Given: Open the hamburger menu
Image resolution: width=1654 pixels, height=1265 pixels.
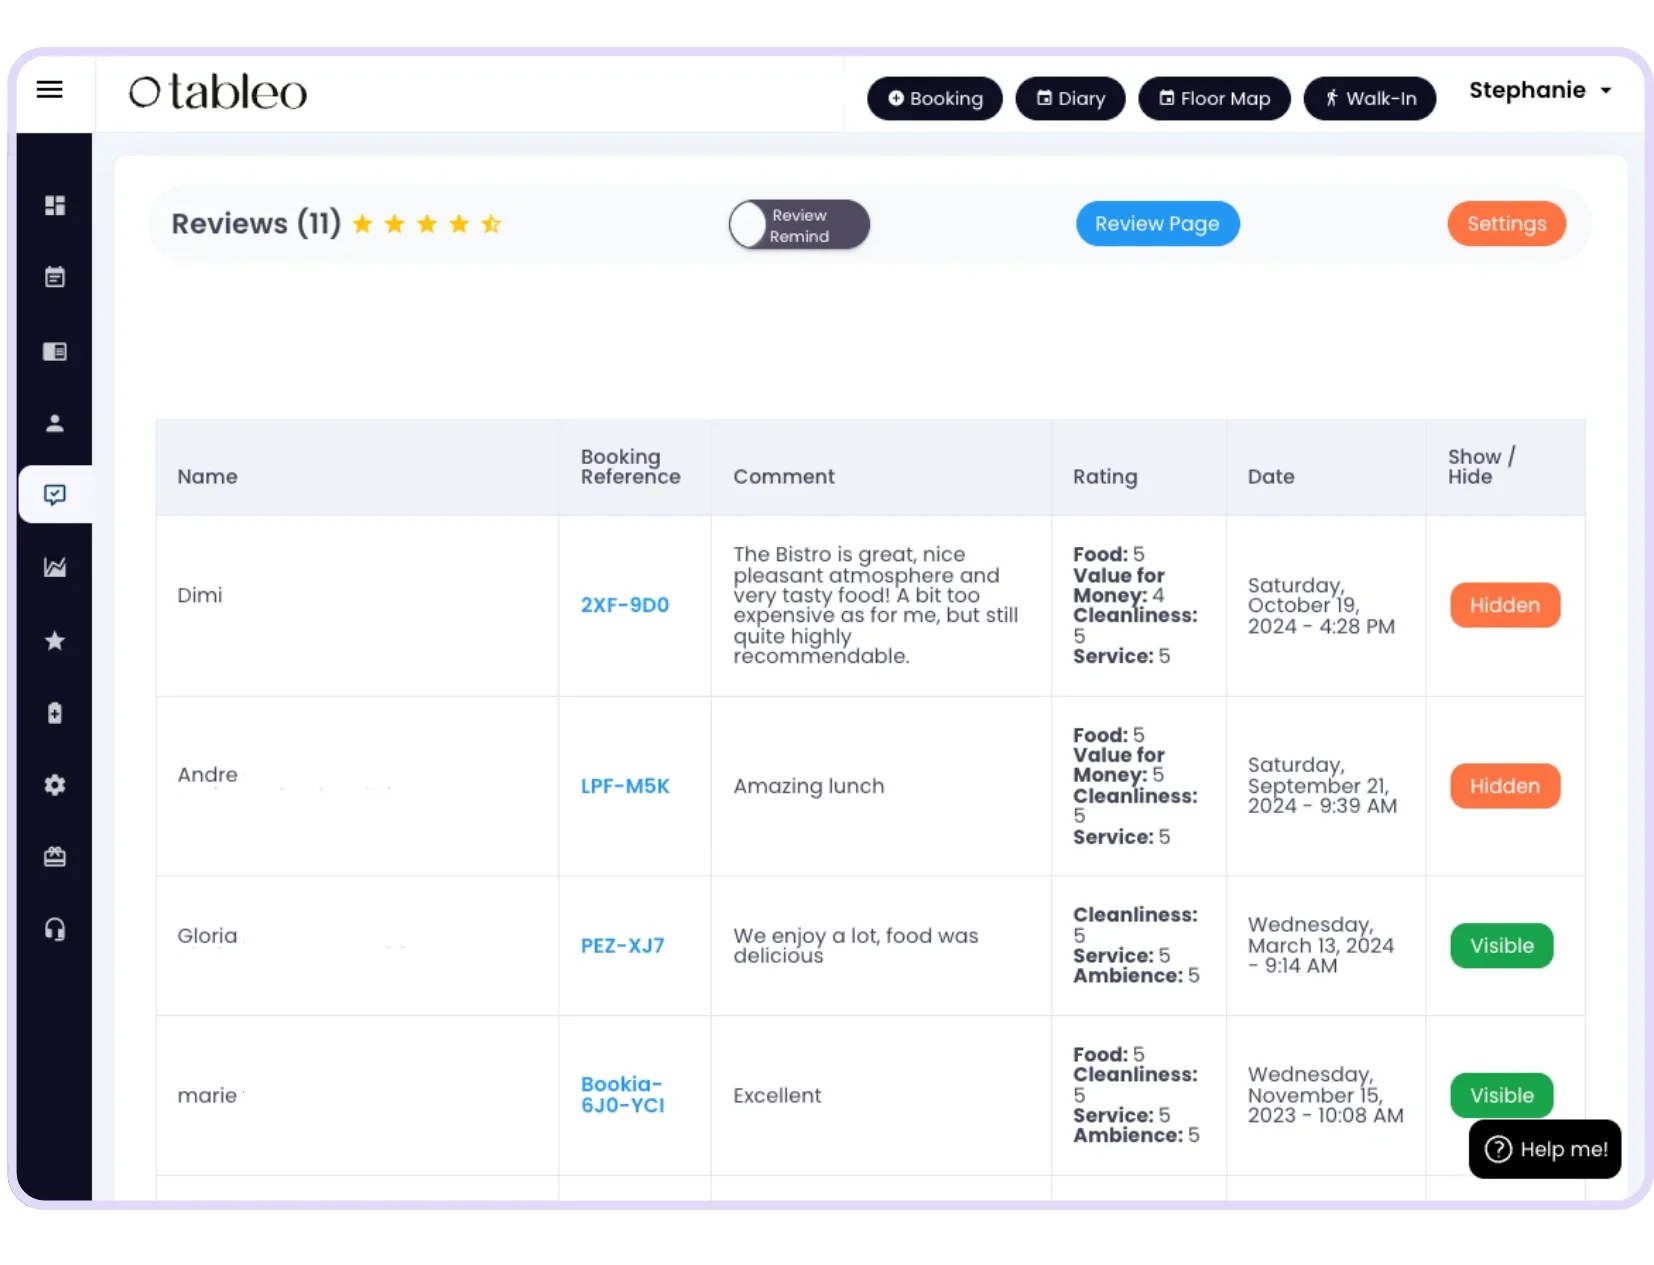Looking at the screenshot, I should (49, 90).
